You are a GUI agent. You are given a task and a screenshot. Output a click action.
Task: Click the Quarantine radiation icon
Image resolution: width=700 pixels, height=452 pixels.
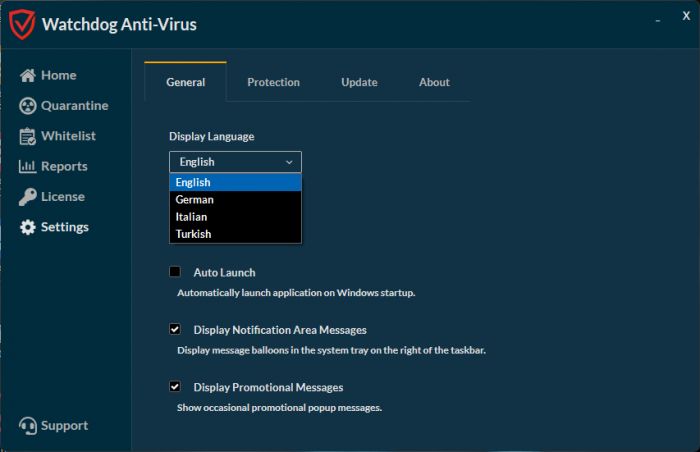click(x=28, y=106)
